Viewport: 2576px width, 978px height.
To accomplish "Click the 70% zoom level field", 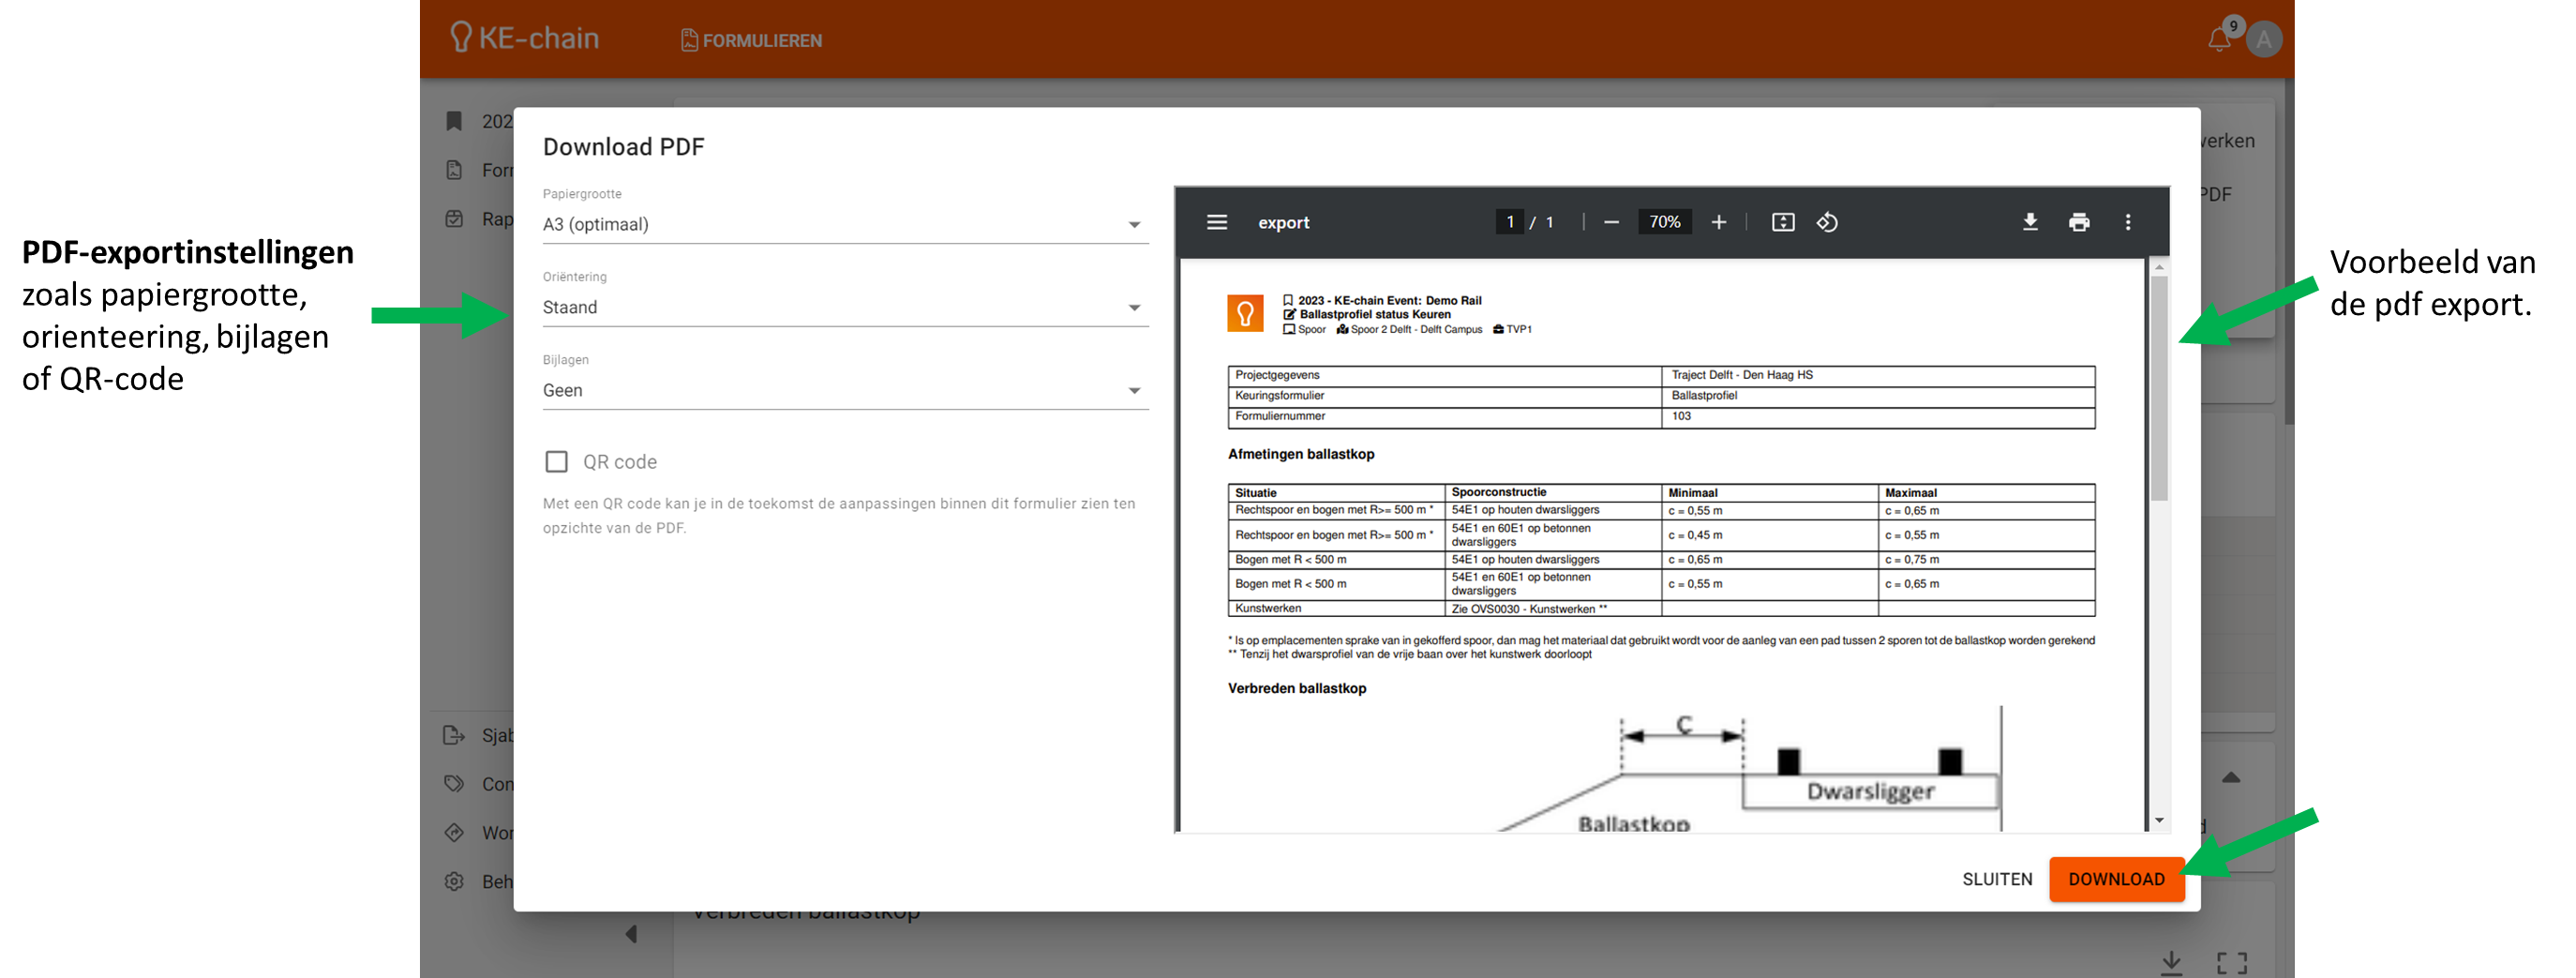I will [1664, 222].
